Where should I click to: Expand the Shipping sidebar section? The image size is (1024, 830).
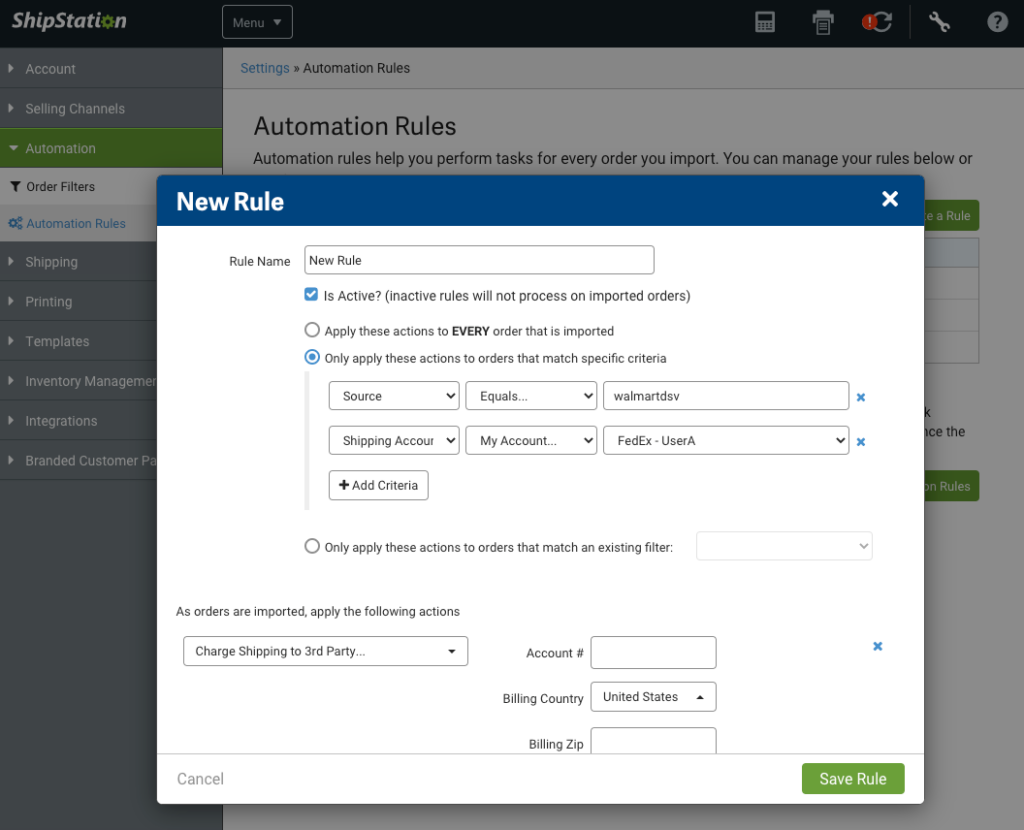click(x=78, y=262)
